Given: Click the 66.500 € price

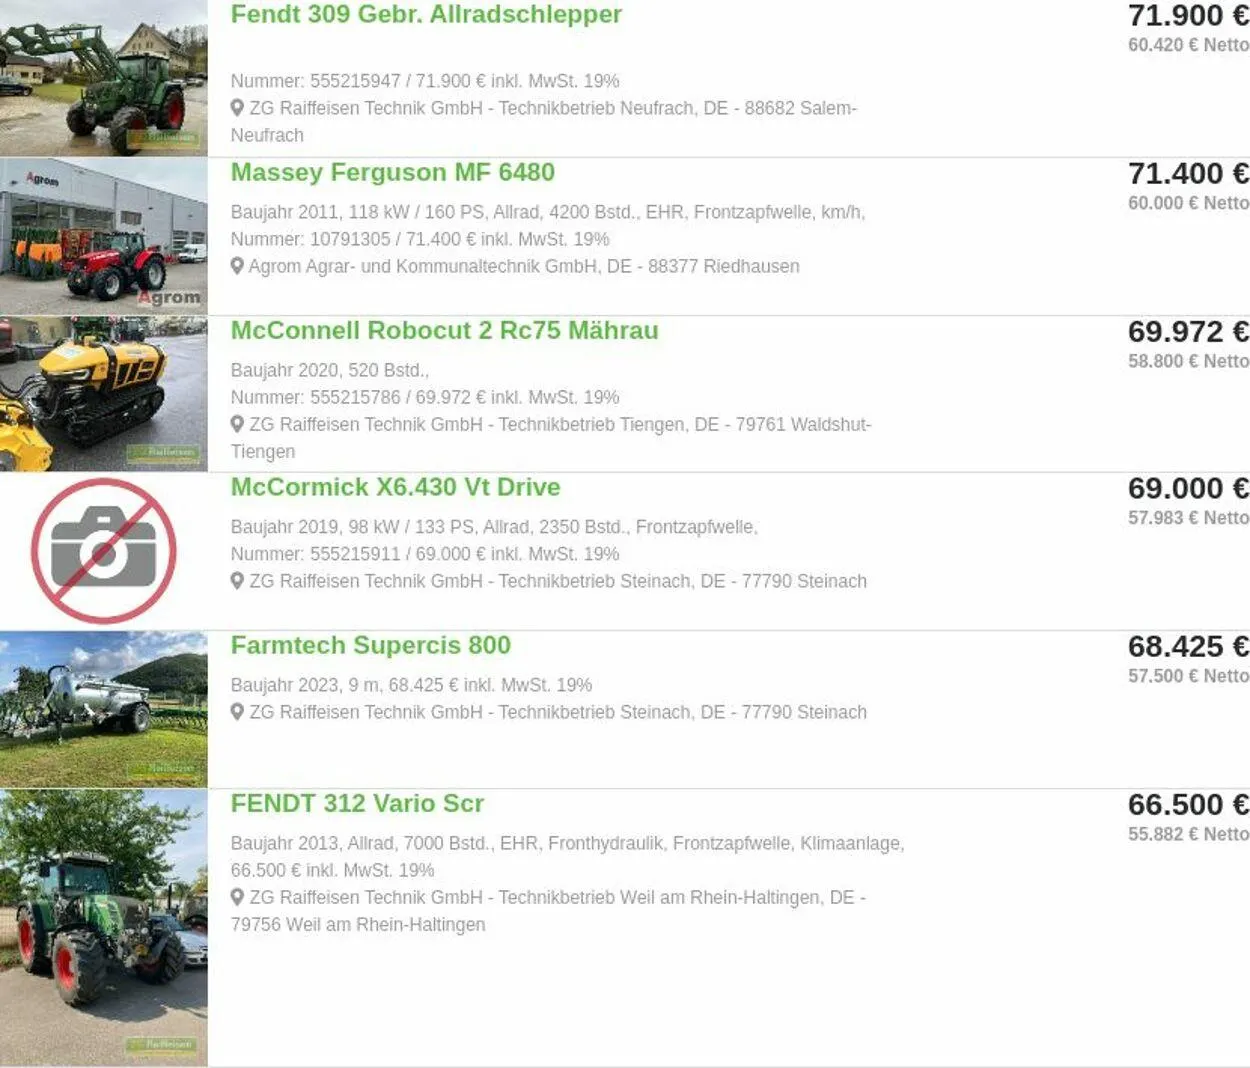Looking at the screenshot, I should [x=1188, y=804].
